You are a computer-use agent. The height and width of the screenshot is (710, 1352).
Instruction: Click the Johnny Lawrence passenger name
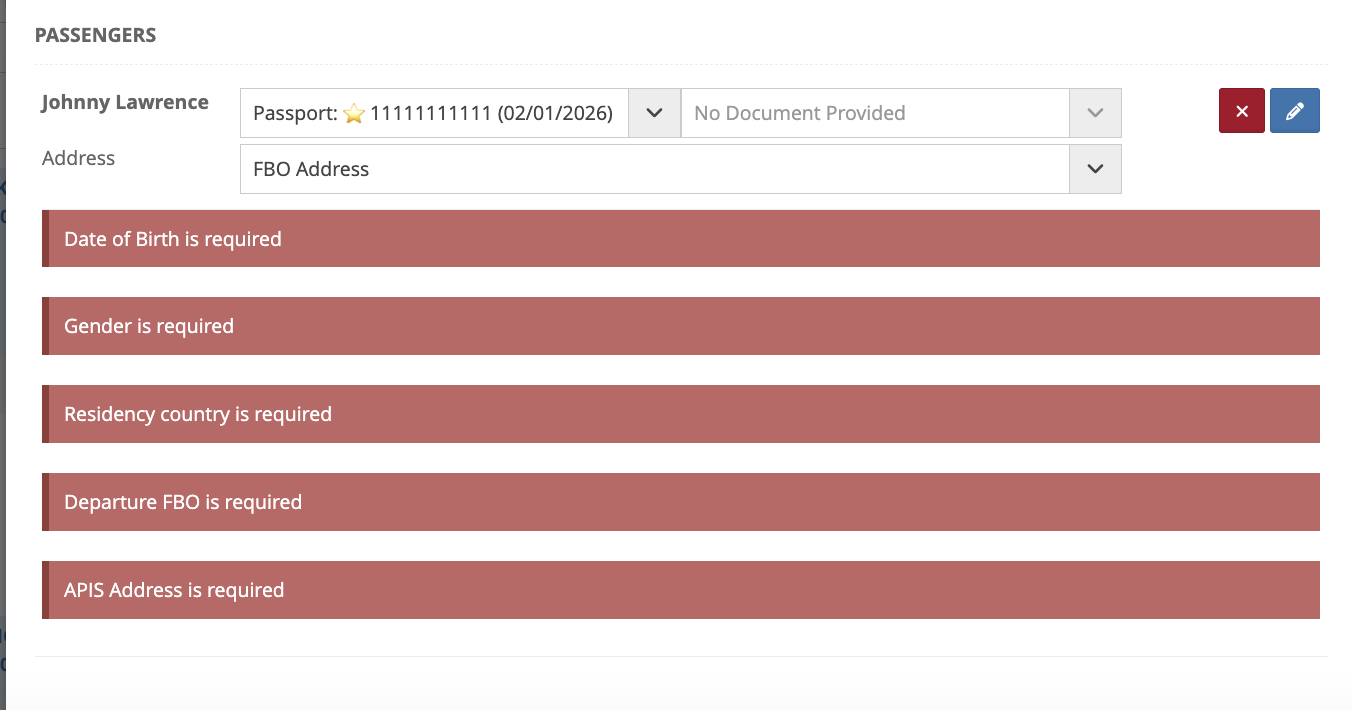(125, 102)
